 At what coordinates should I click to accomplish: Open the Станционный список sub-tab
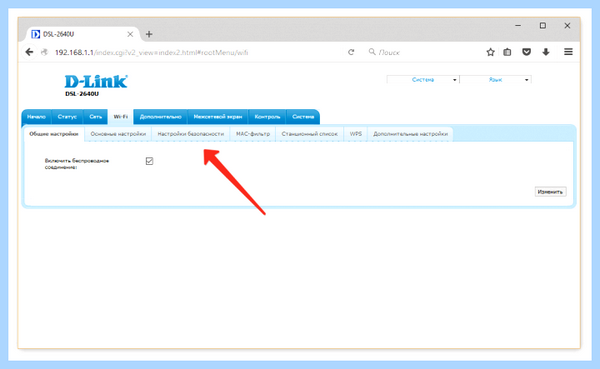pyautogui.click(x=310, y=134)
